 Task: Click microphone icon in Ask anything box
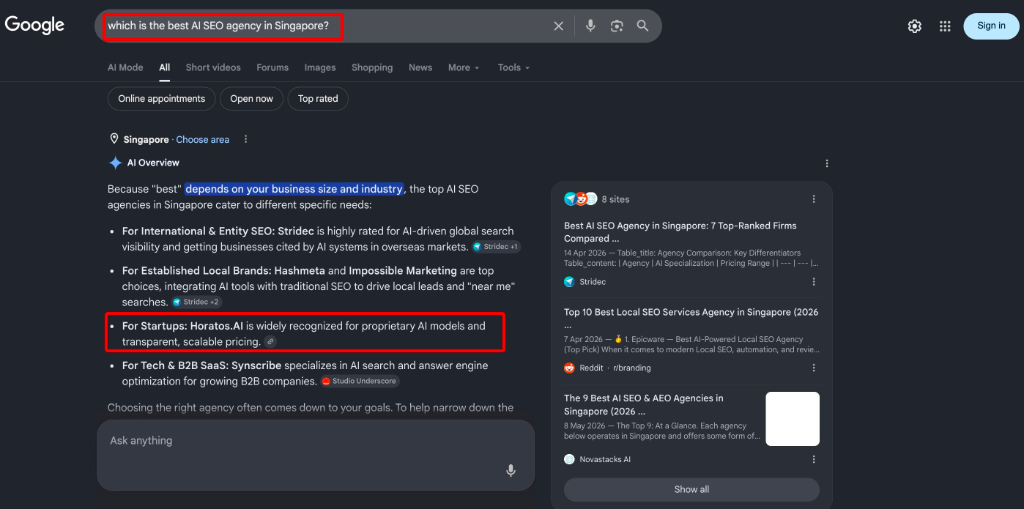click(511, 470)
